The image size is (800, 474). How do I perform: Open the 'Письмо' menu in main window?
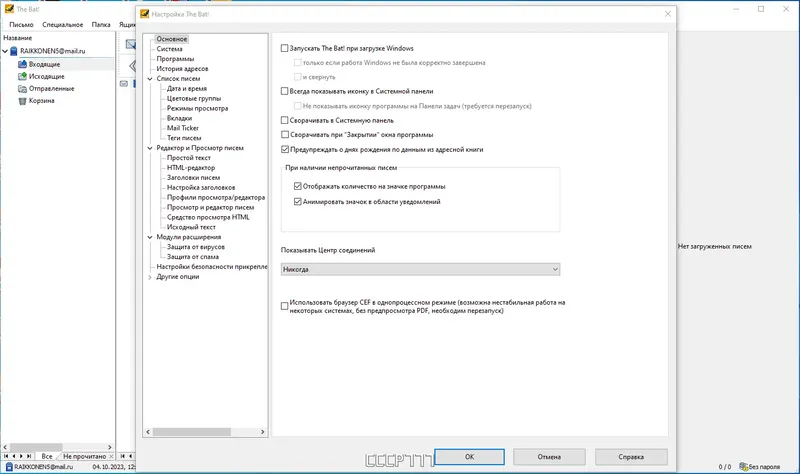click(x=21, y=24)
